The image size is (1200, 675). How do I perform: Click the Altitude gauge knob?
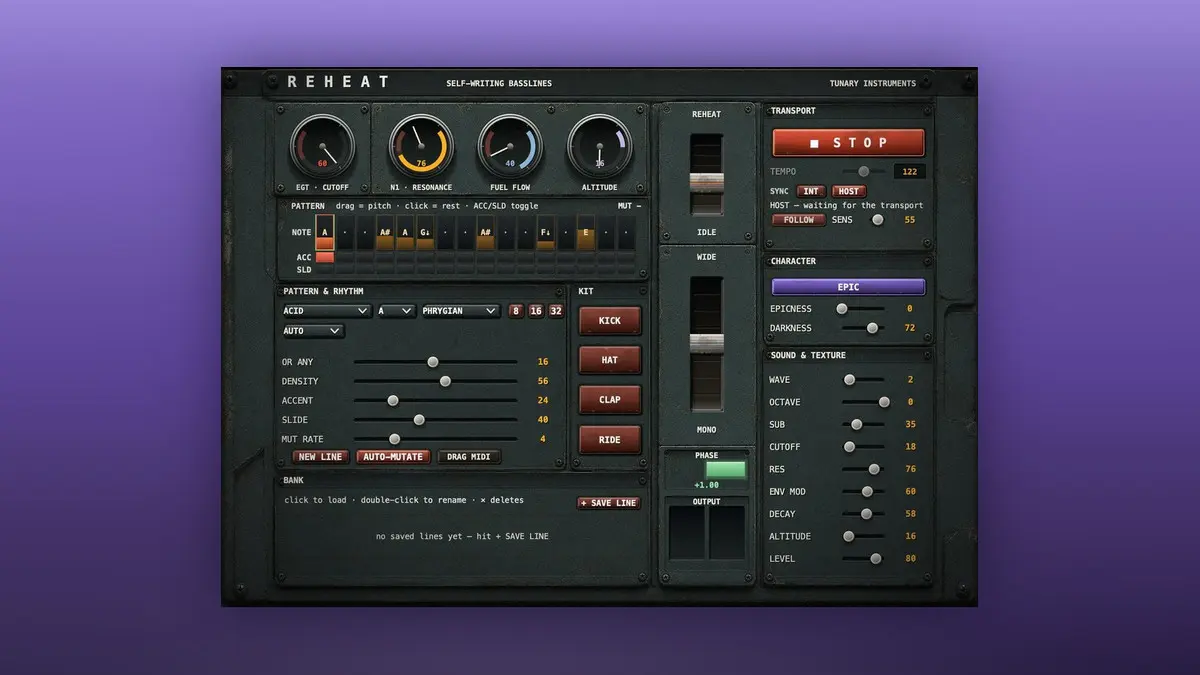(x=600, y=146)
